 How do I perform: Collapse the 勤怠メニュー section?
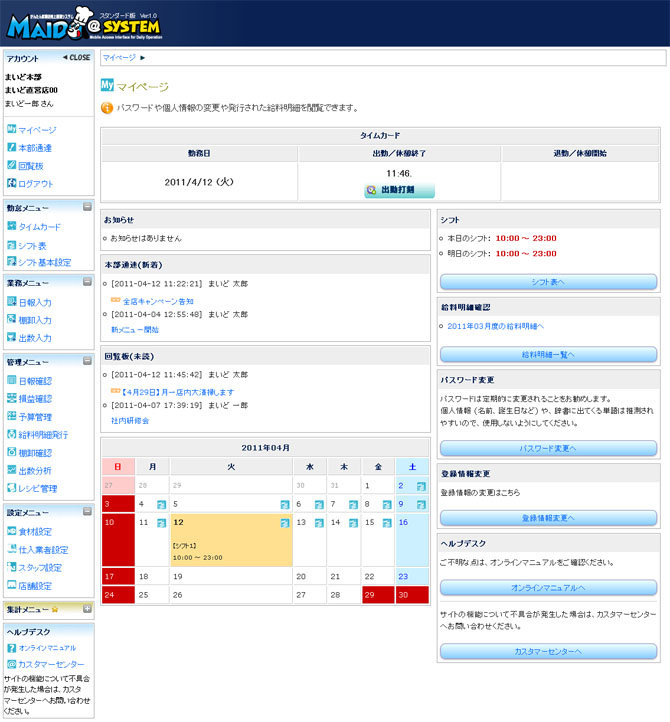click(87, 207)
